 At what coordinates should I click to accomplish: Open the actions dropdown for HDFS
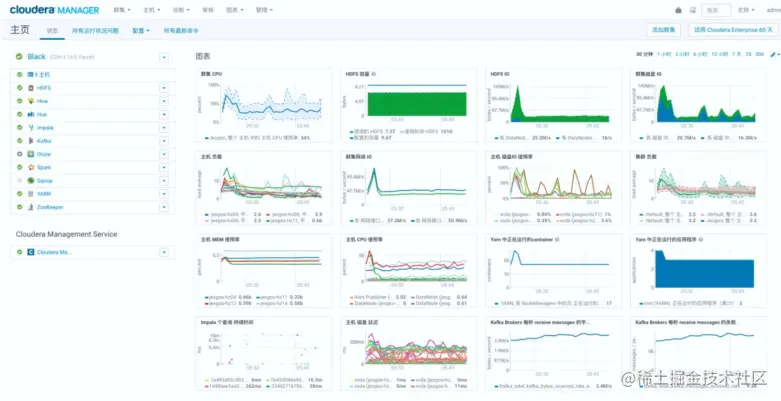[x=164, y=88]
